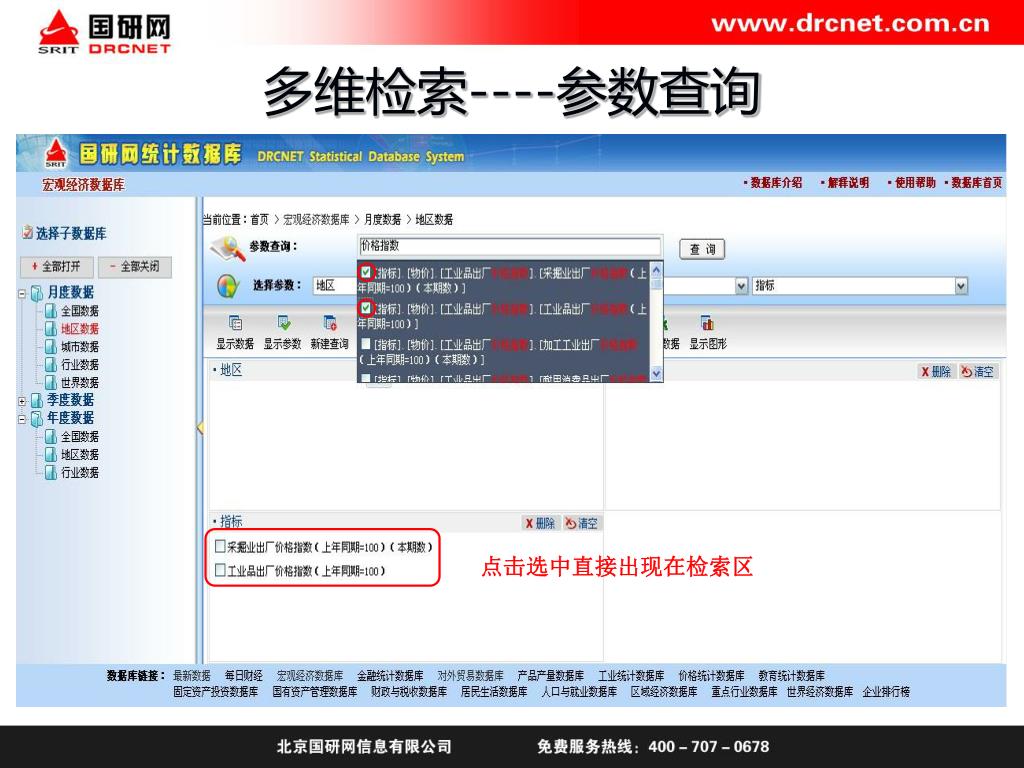Open the 使用帮助 link

click(x=915, y=183)
